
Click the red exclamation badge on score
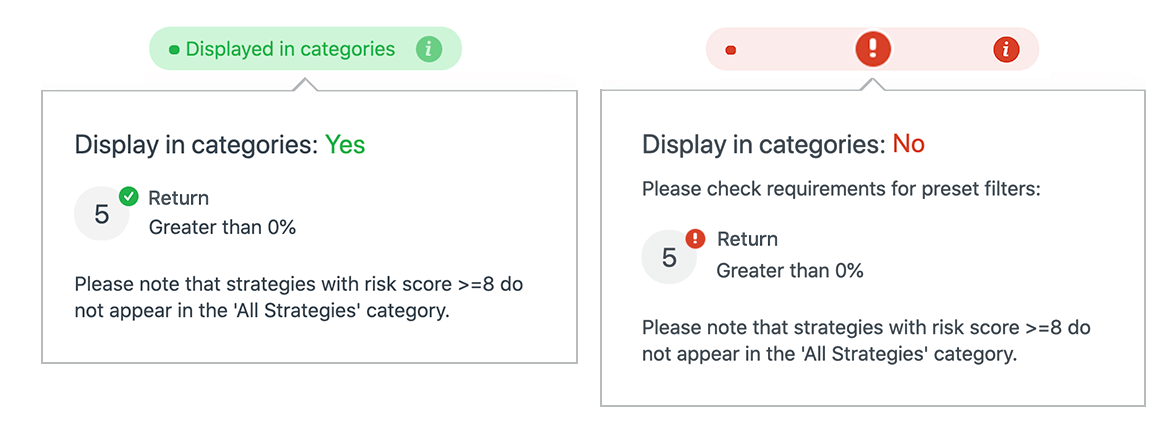pyautogui.click(x=696, y=238)
